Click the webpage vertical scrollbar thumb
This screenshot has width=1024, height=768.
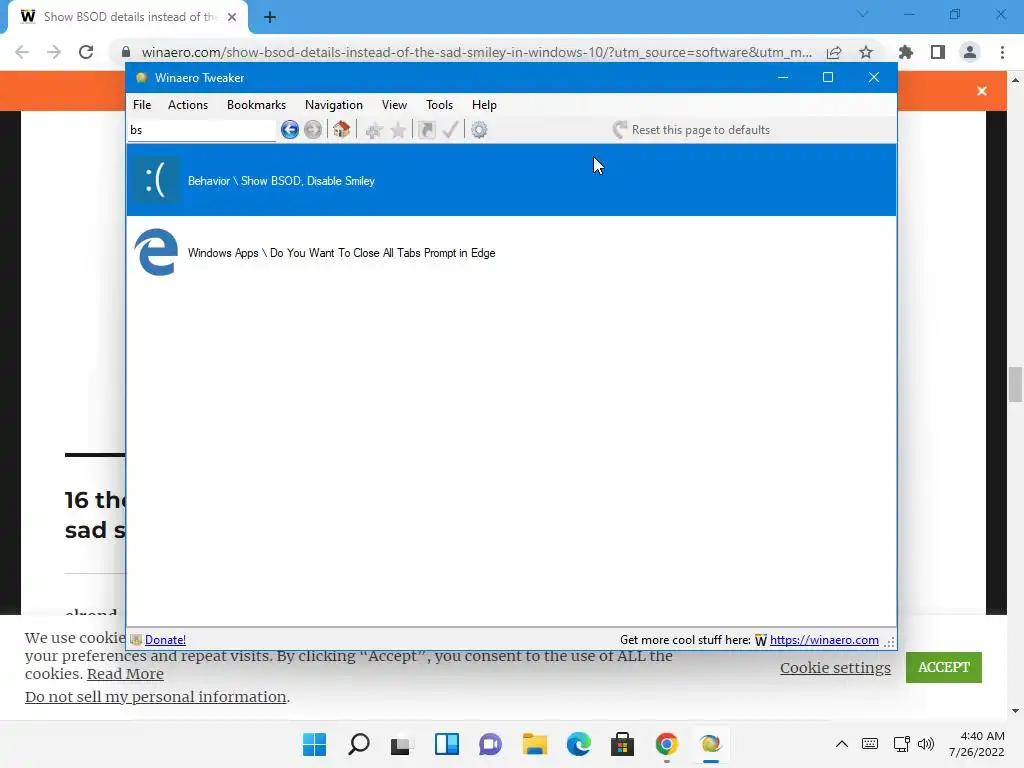tap(1015, 385)
